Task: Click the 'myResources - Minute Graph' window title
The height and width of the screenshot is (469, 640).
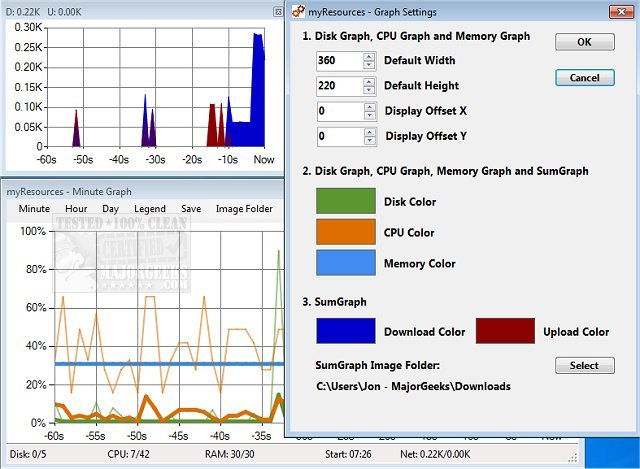Action: (69, 191)
